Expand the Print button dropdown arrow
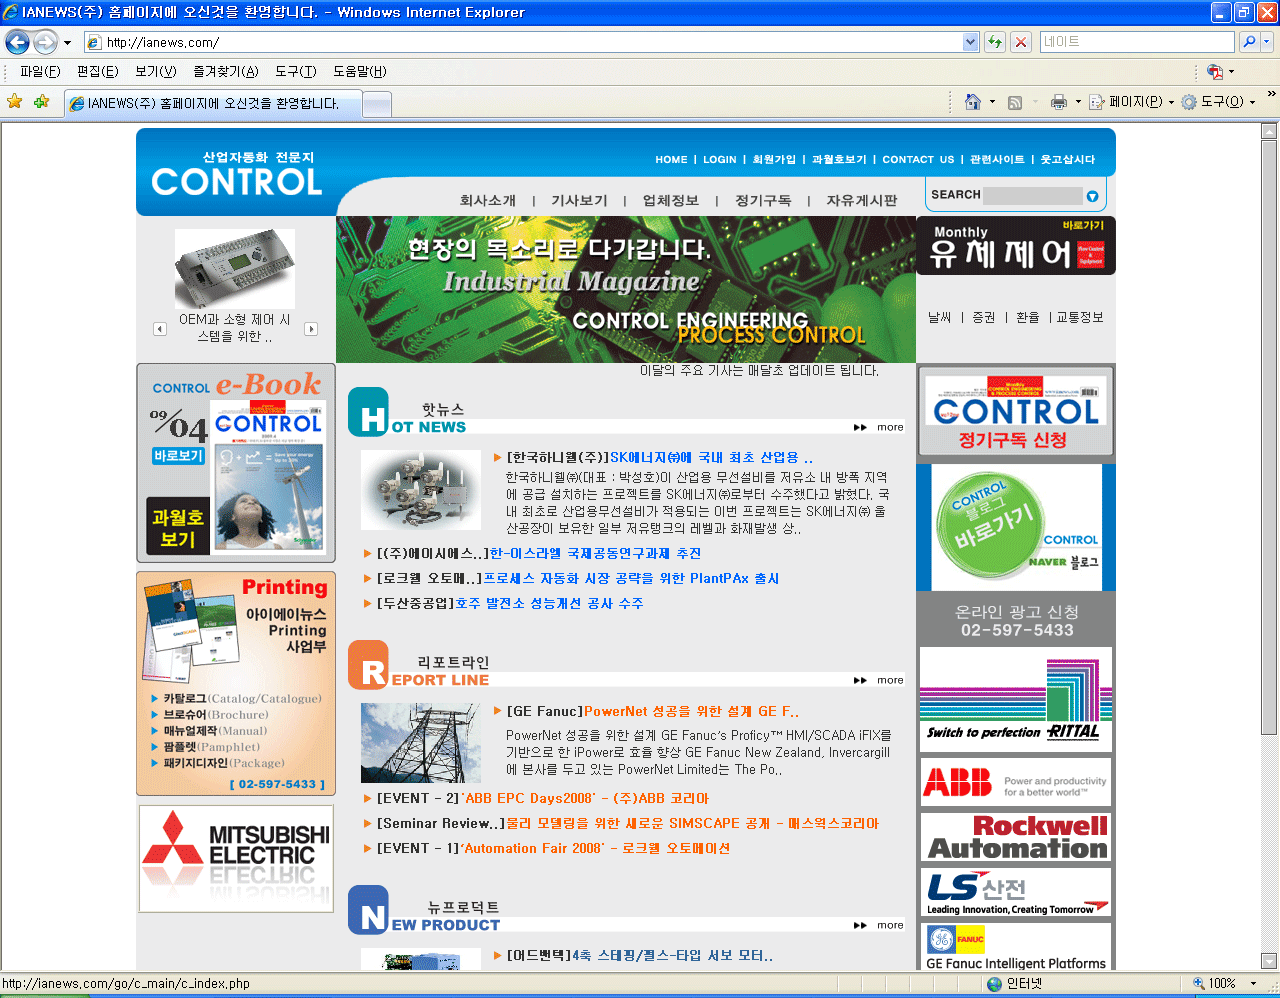Viewport: 1280px width, 998px height. coord(1078,102)
